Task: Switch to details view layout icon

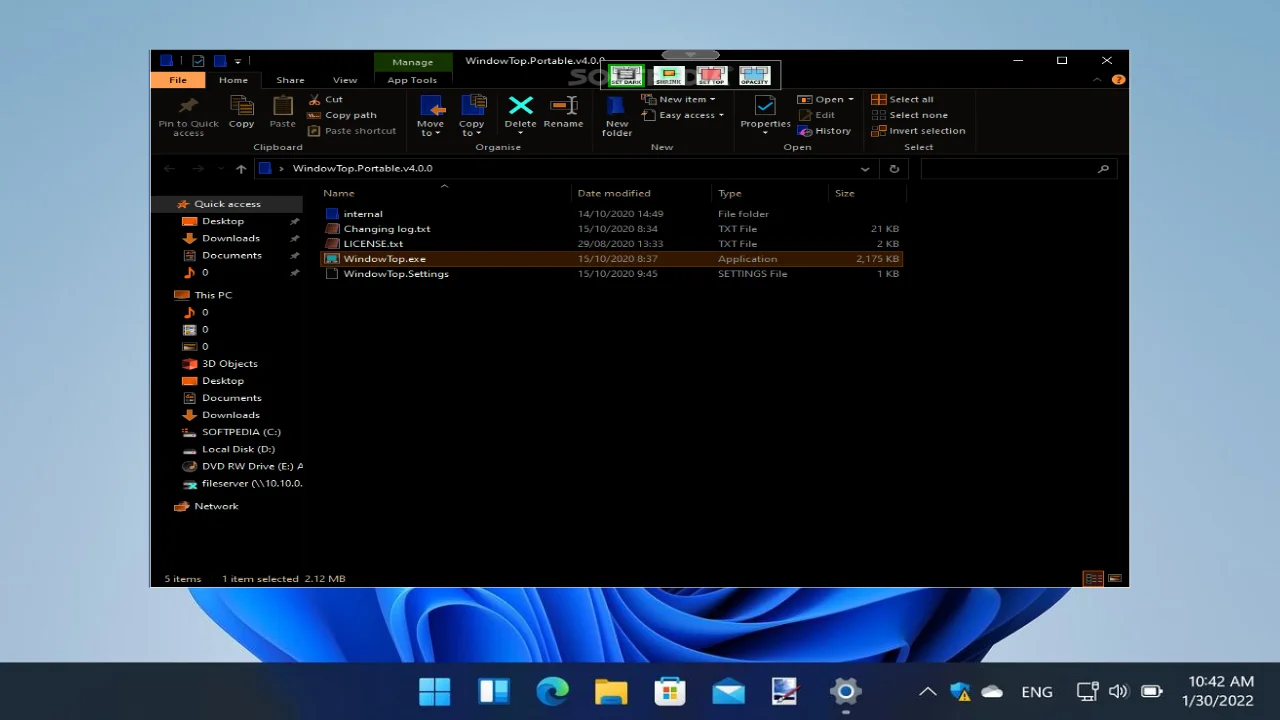Action: (x=1093, y=578)
